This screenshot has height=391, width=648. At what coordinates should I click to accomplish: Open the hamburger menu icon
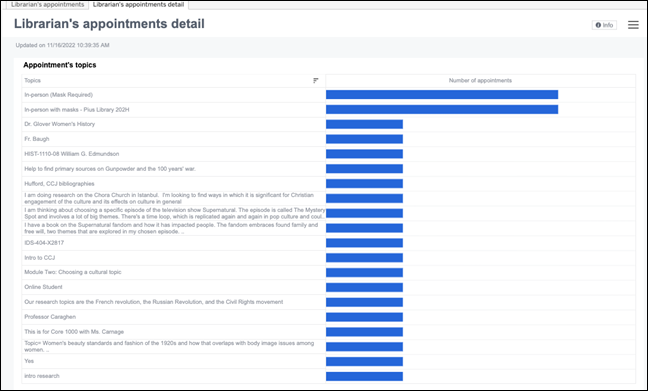click(633, 25)
